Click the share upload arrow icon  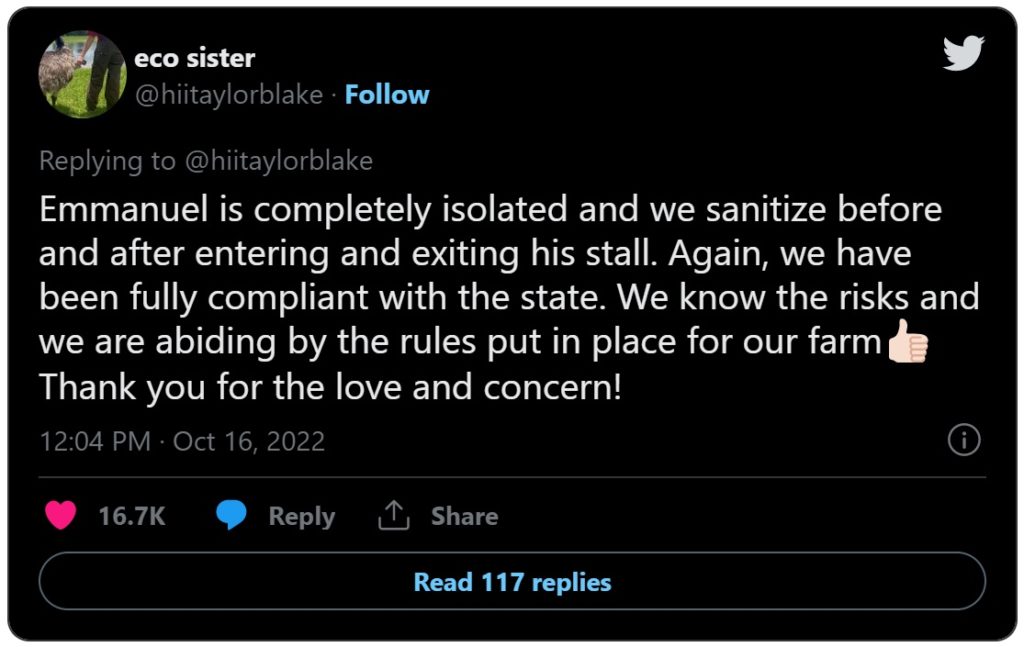[x=395, y=516]
